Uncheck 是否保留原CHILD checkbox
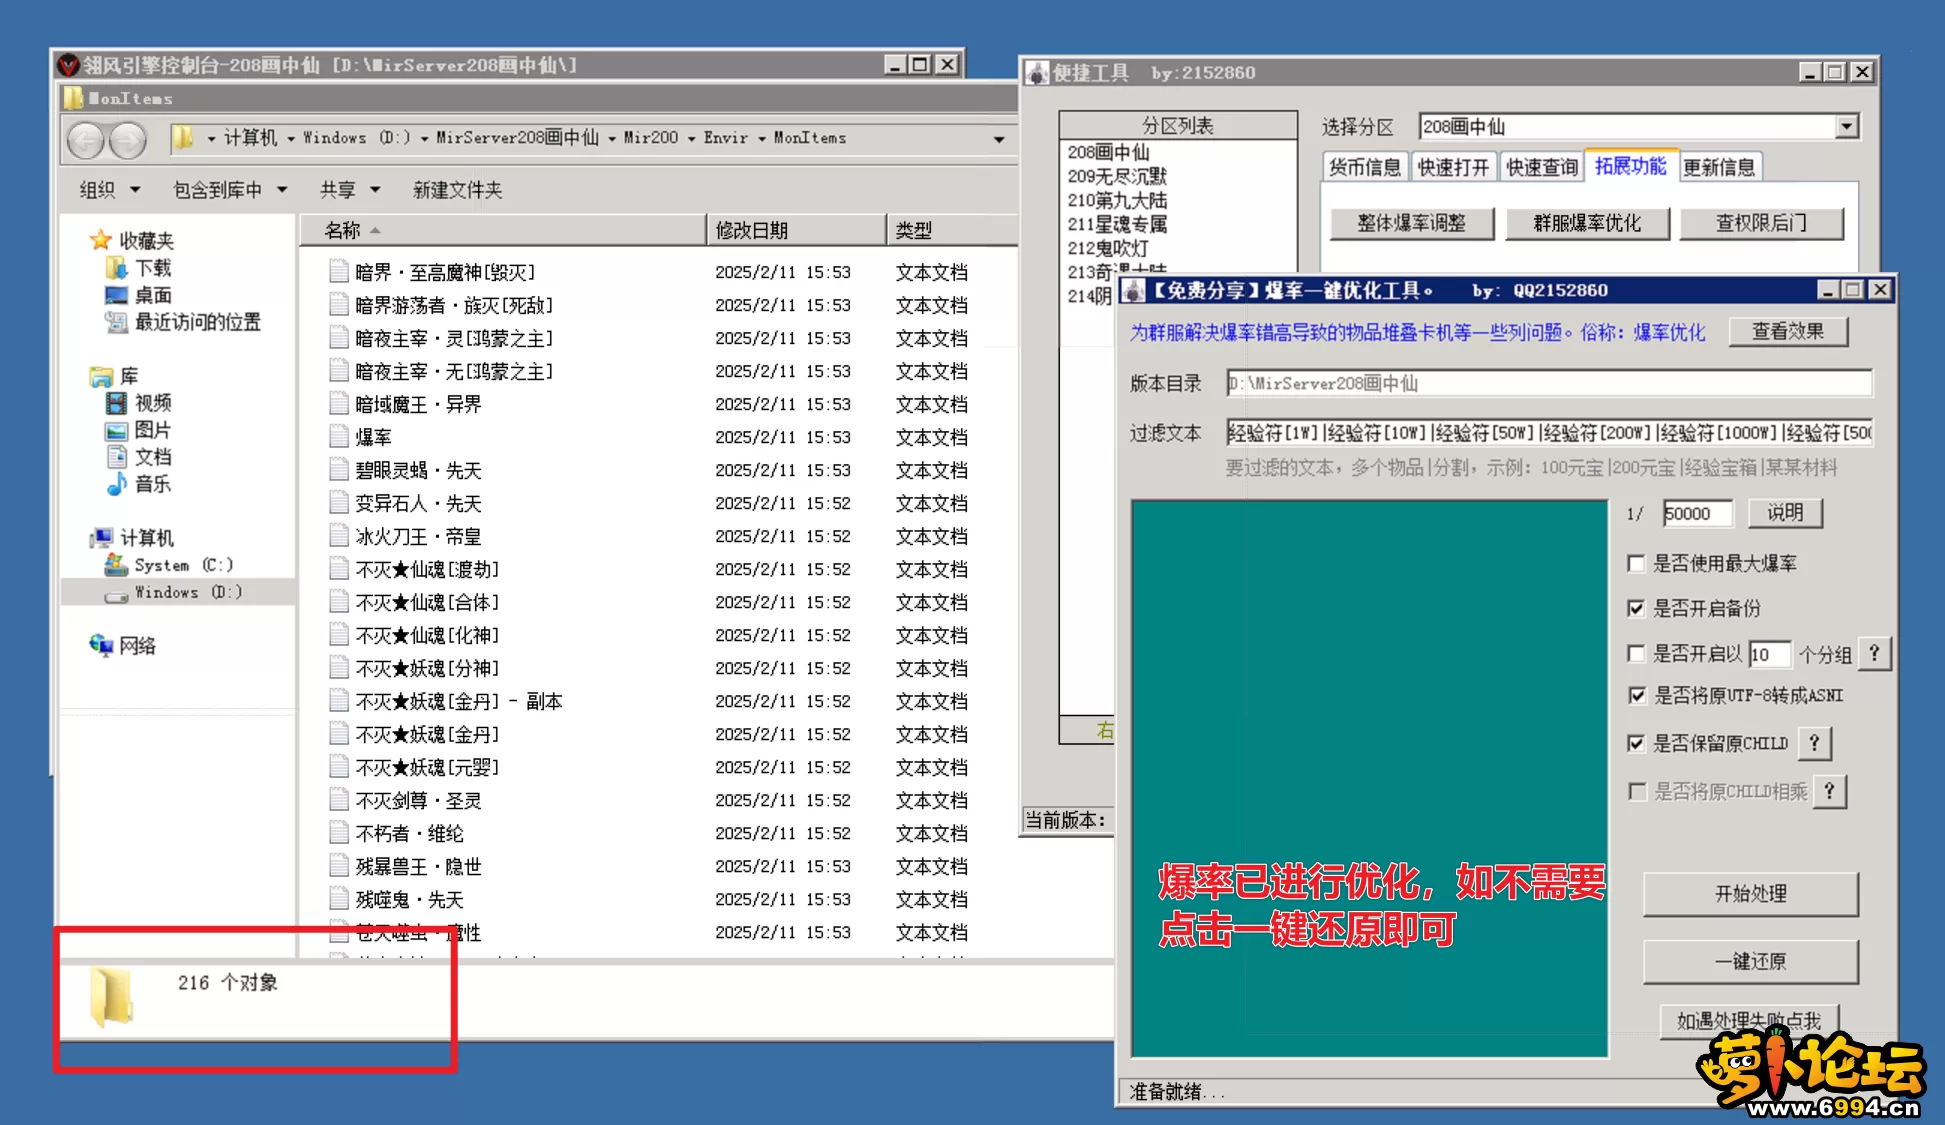 1636,743
